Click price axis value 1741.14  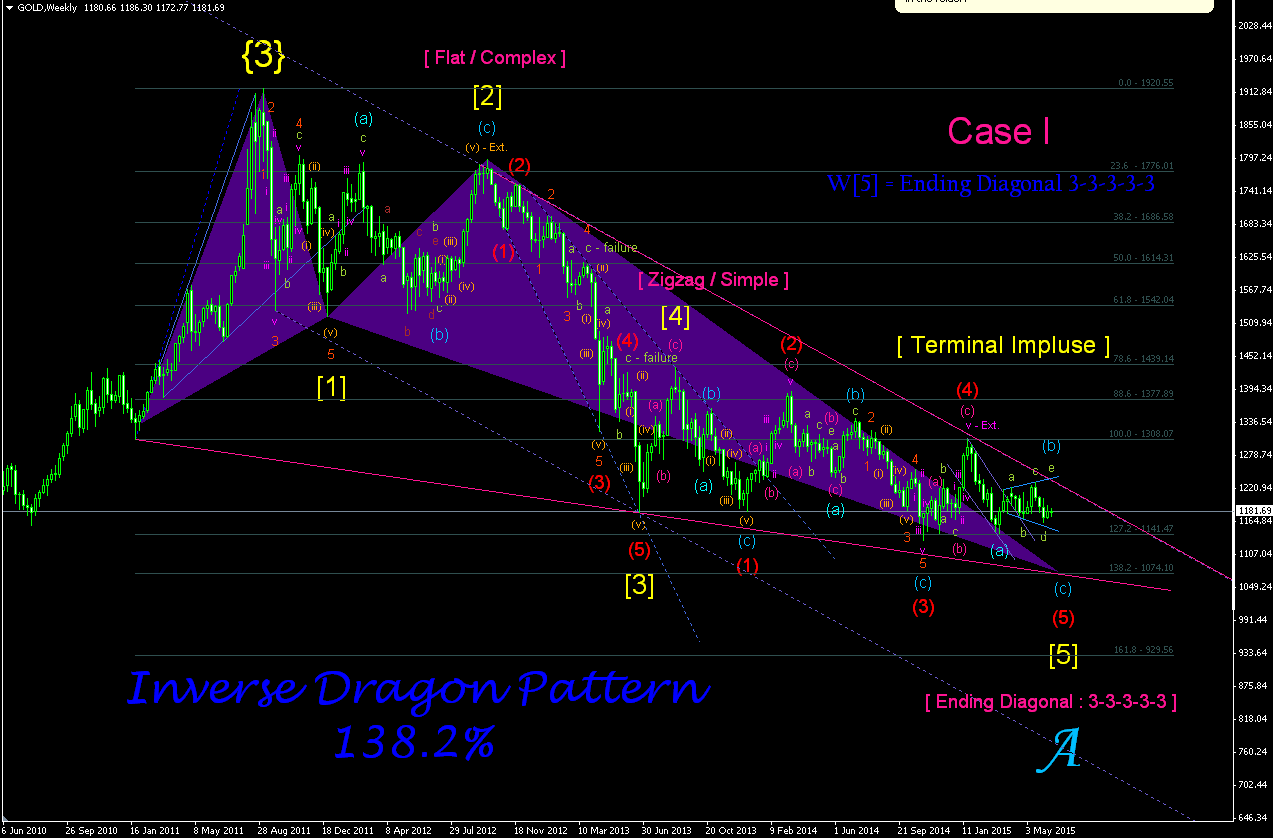point(1253,191)
